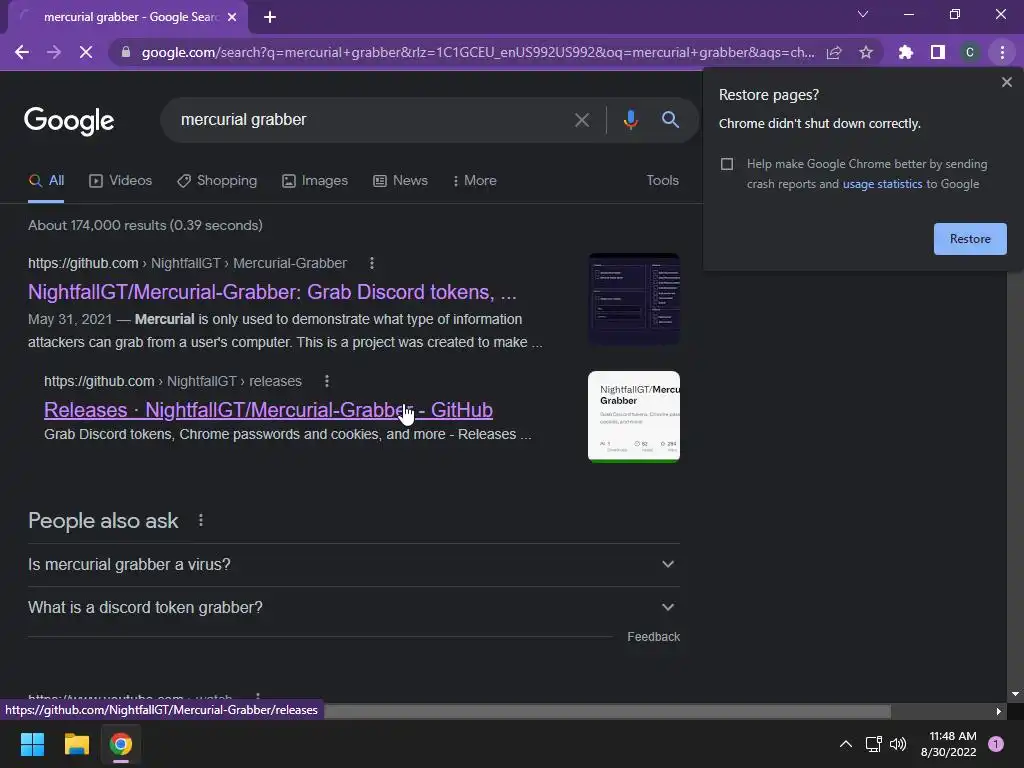Click the address bar URL
1024x768 pixels.
click(478, 52)
